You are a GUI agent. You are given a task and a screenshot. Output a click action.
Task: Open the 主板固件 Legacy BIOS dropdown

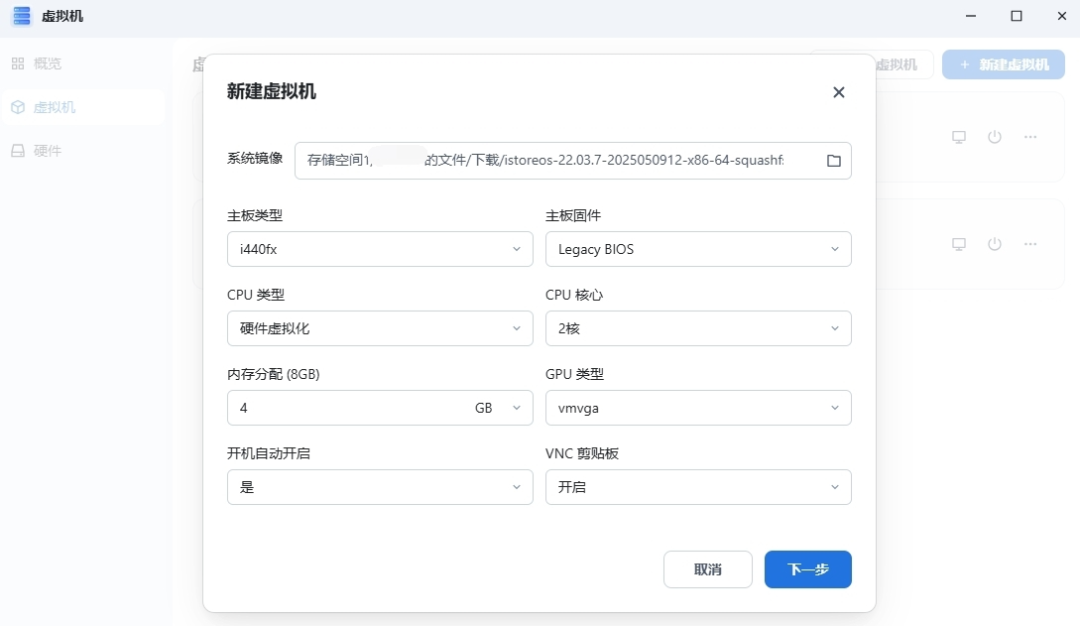[x=698, y=249]
